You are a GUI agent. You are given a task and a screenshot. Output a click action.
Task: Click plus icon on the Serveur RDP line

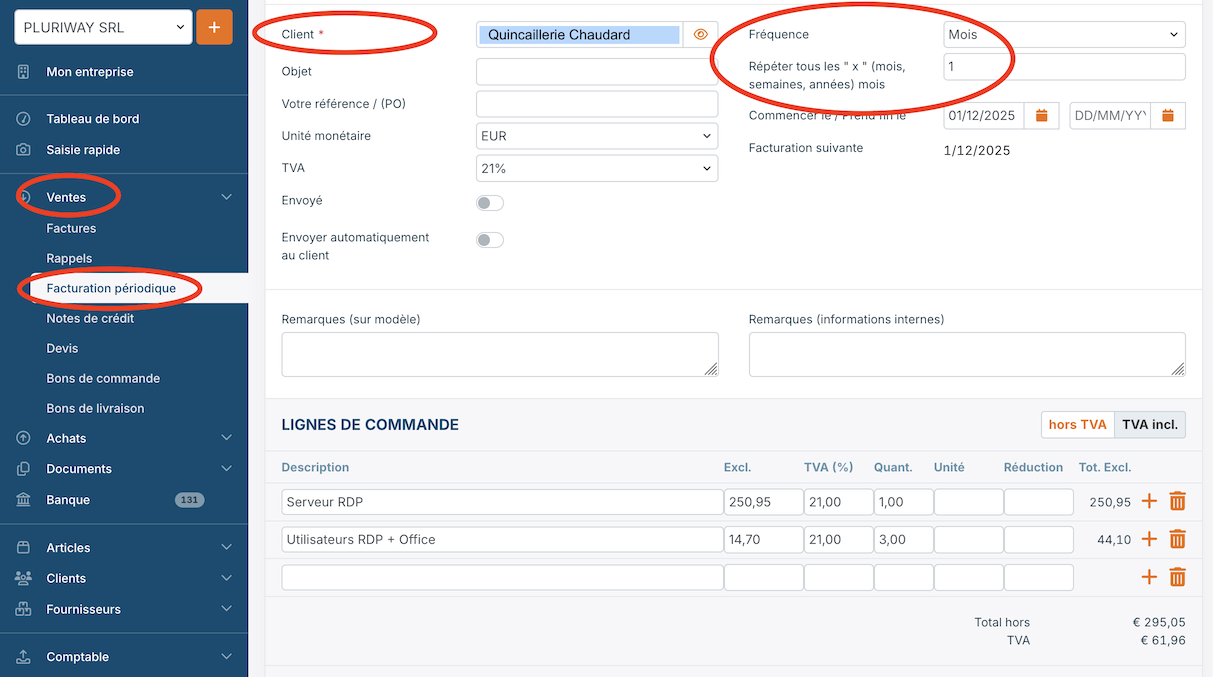tap(1149, 502)
